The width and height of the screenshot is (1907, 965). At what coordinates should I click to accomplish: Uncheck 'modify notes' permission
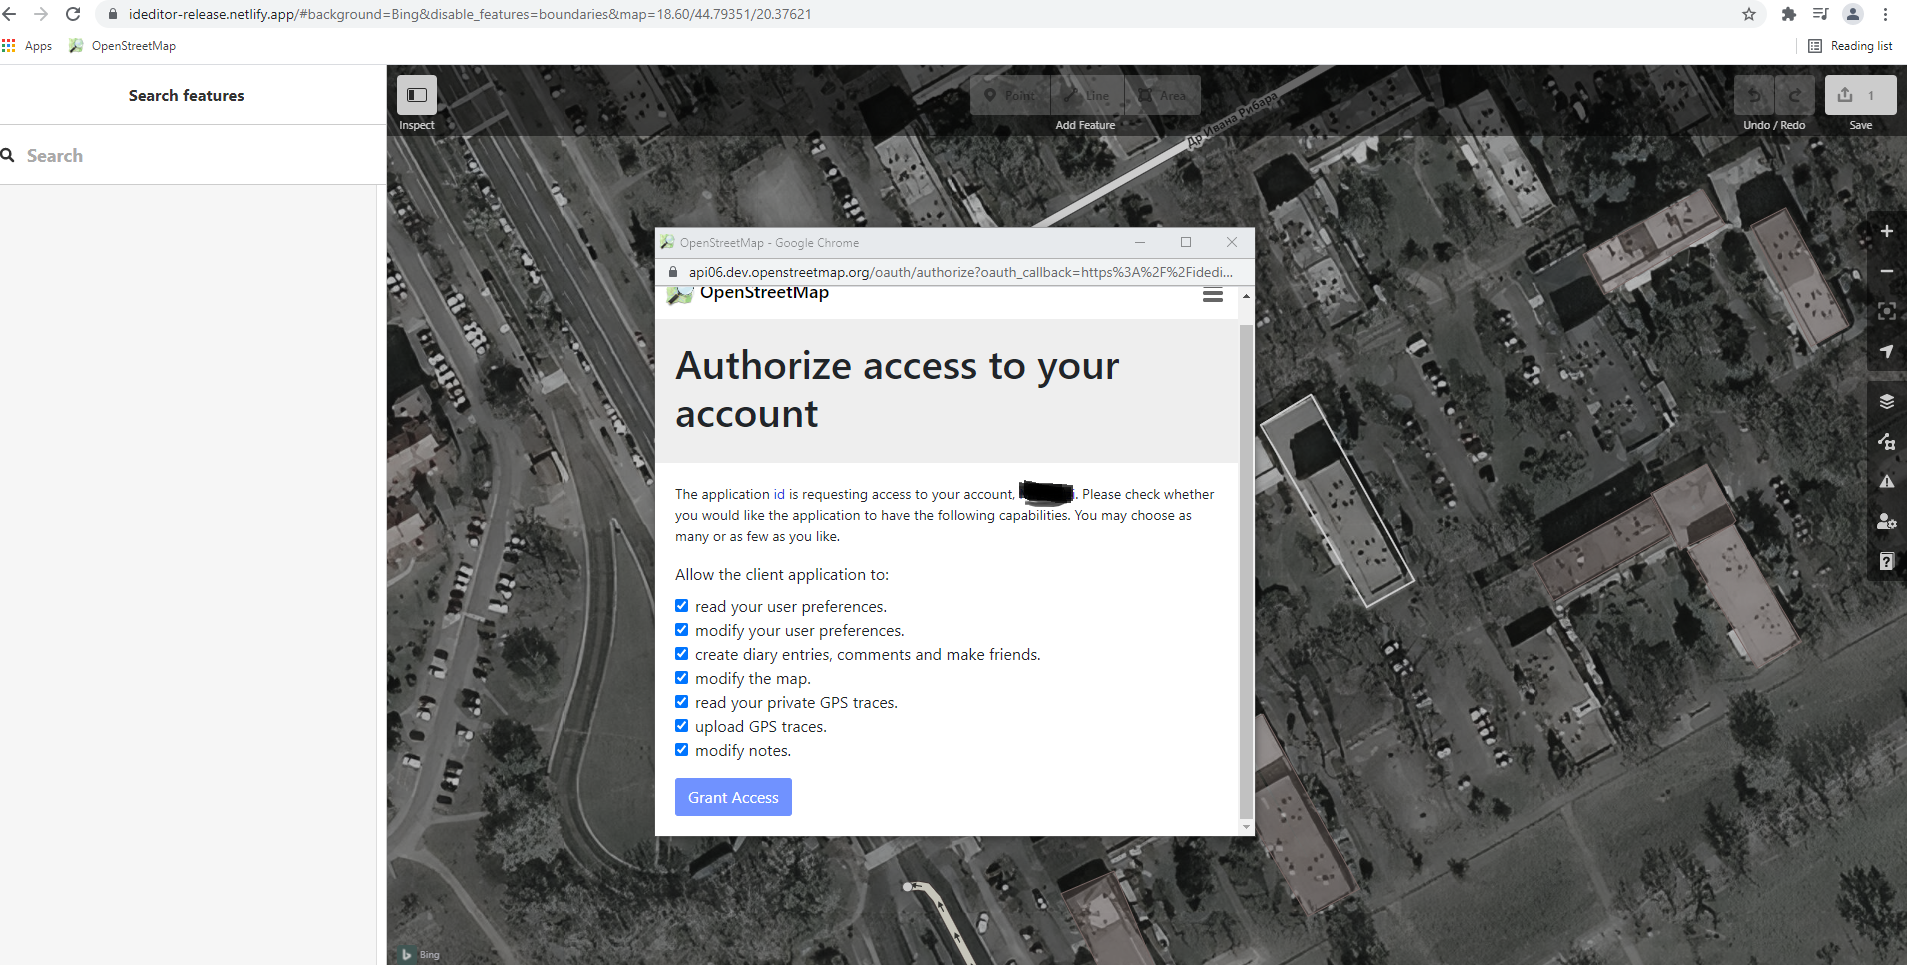681,750
